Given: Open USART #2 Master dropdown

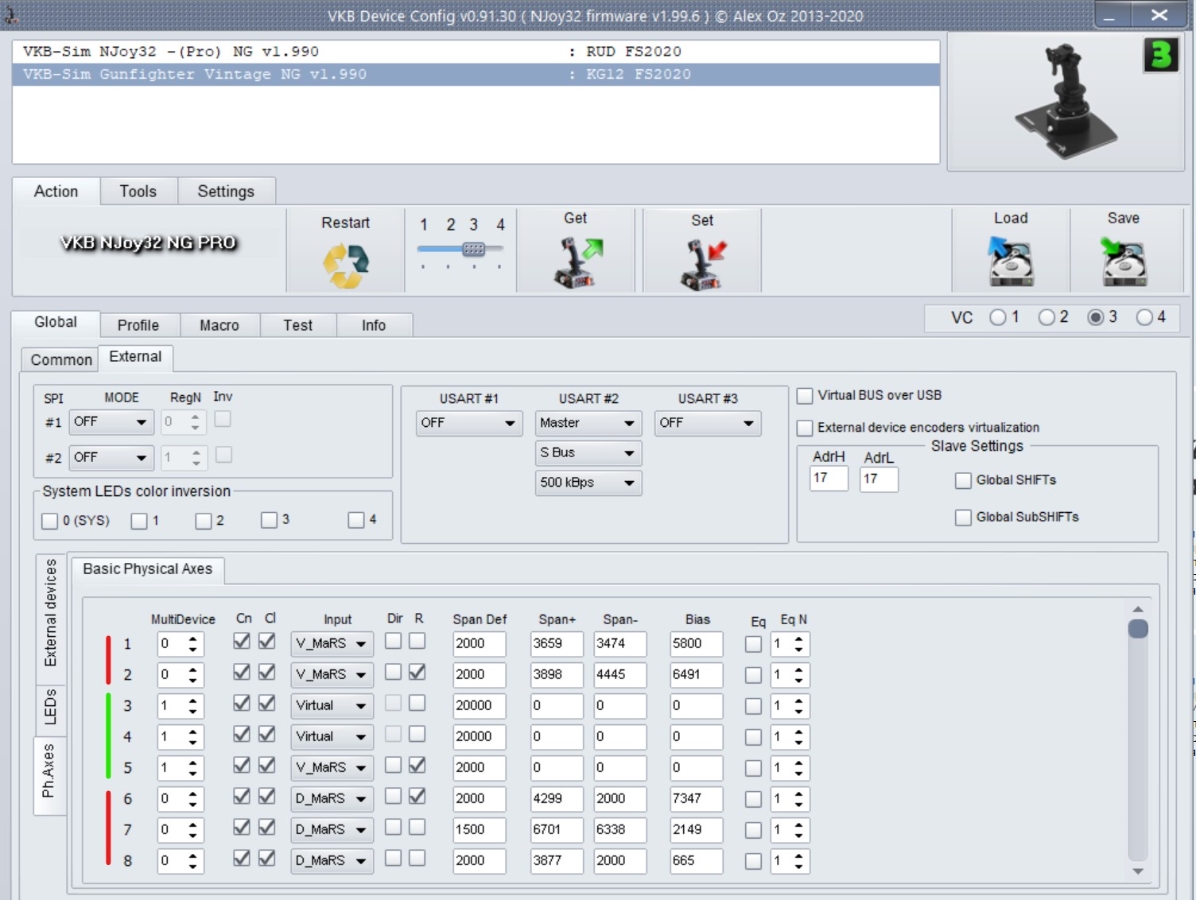Looking at the screenshot, I should (x=587, y=423).
